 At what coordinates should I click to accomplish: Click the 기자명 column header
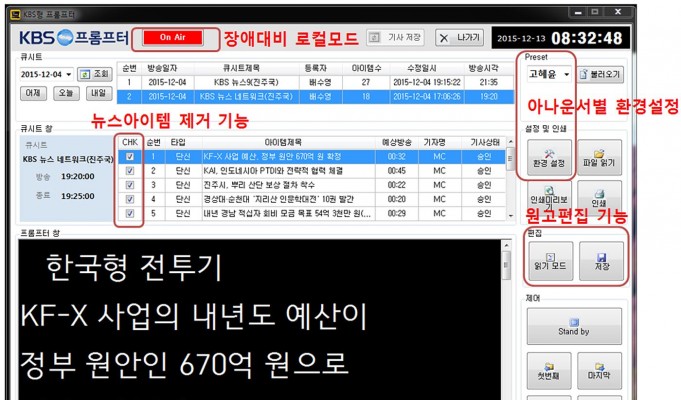point(439,142)
